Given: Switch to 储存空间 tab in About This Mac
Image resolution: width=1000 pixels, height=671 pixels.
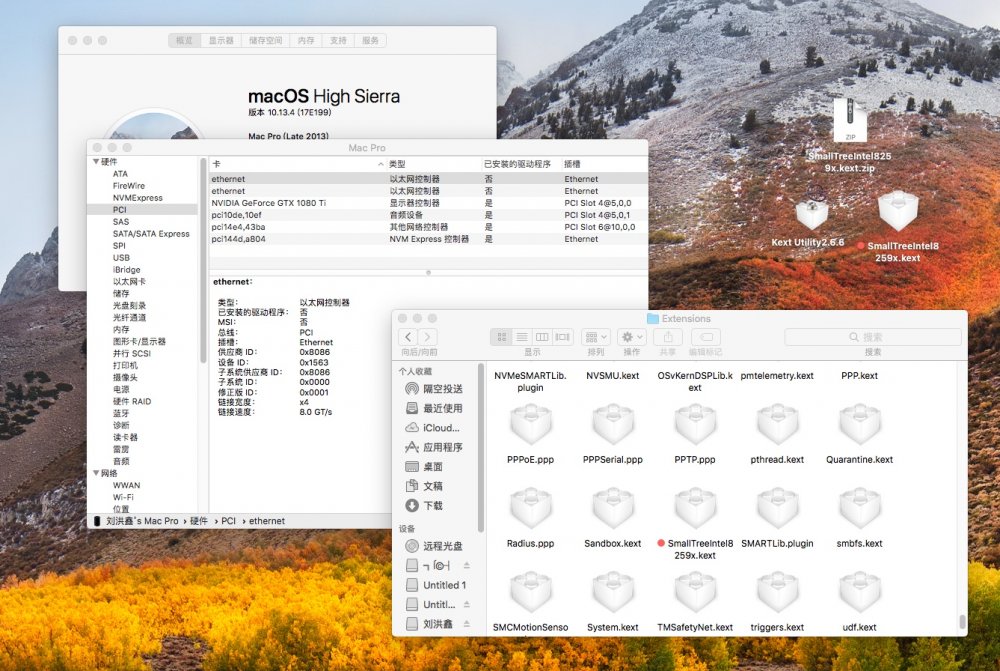Looking at the screenshot, I should click(x=265, y=40).
